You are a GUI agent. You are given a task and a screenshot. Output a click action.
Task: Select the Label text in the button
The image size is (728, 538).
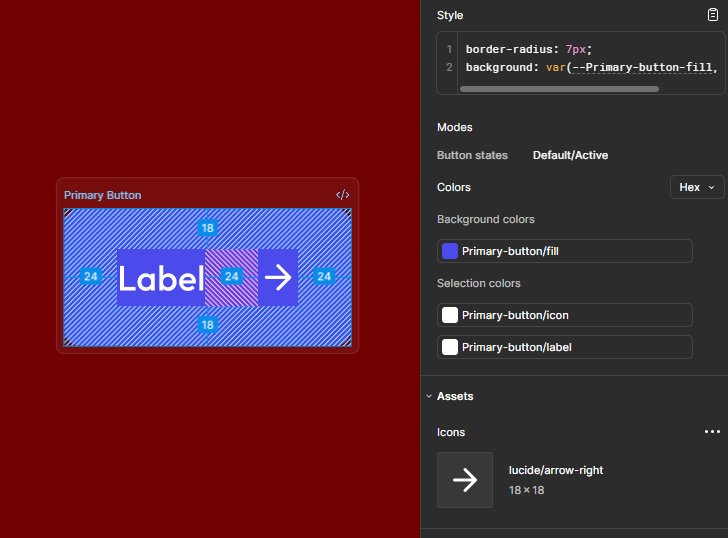[x=161, y=278]
